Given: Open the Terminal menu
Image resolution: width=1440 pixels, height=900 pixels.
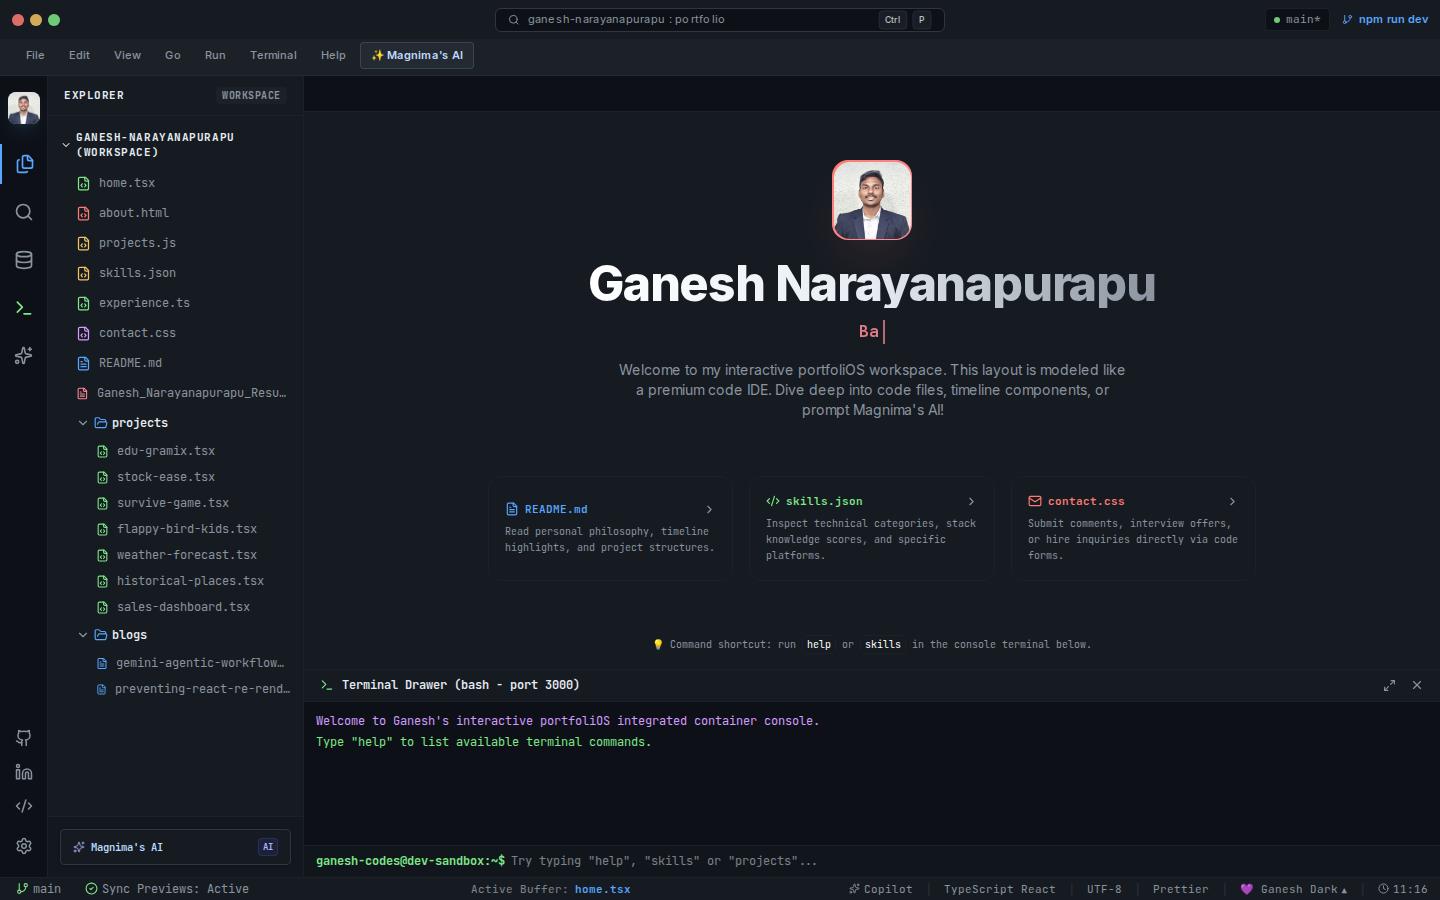Looking at the screenshot, I should [273, 55].
